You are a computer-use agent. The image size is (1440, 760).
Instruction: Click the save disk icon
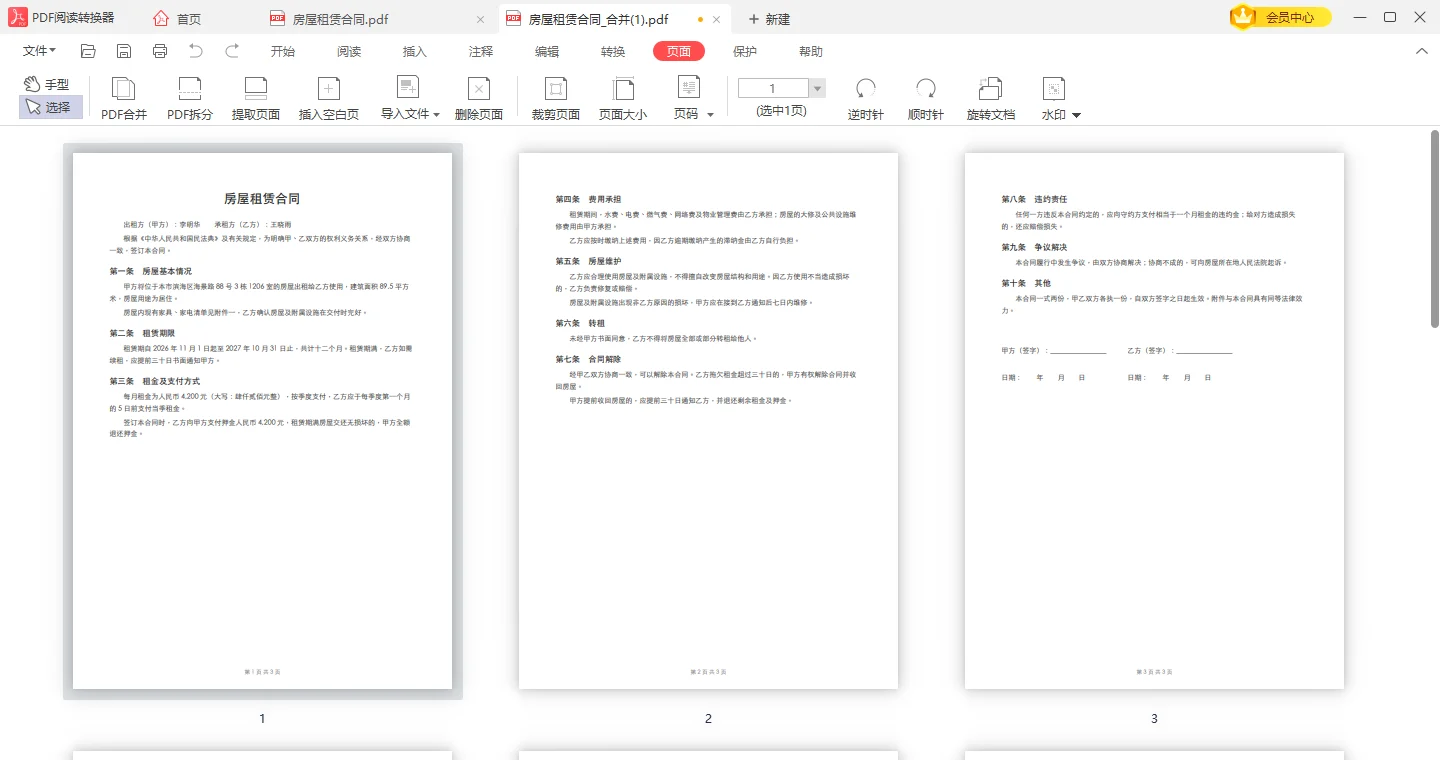[x=124, y=51]
